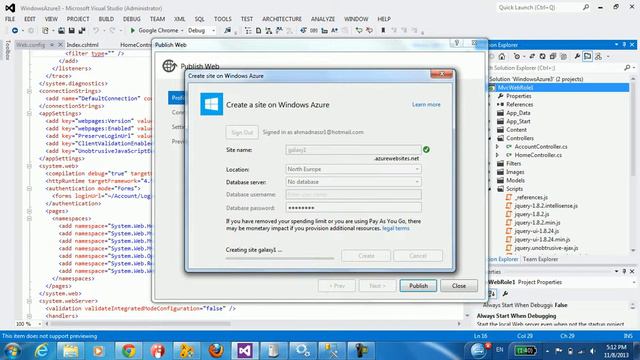The height and width of the screenshot is (360, 640).
Task: Click the site creation progress bar
Action: 280,258
